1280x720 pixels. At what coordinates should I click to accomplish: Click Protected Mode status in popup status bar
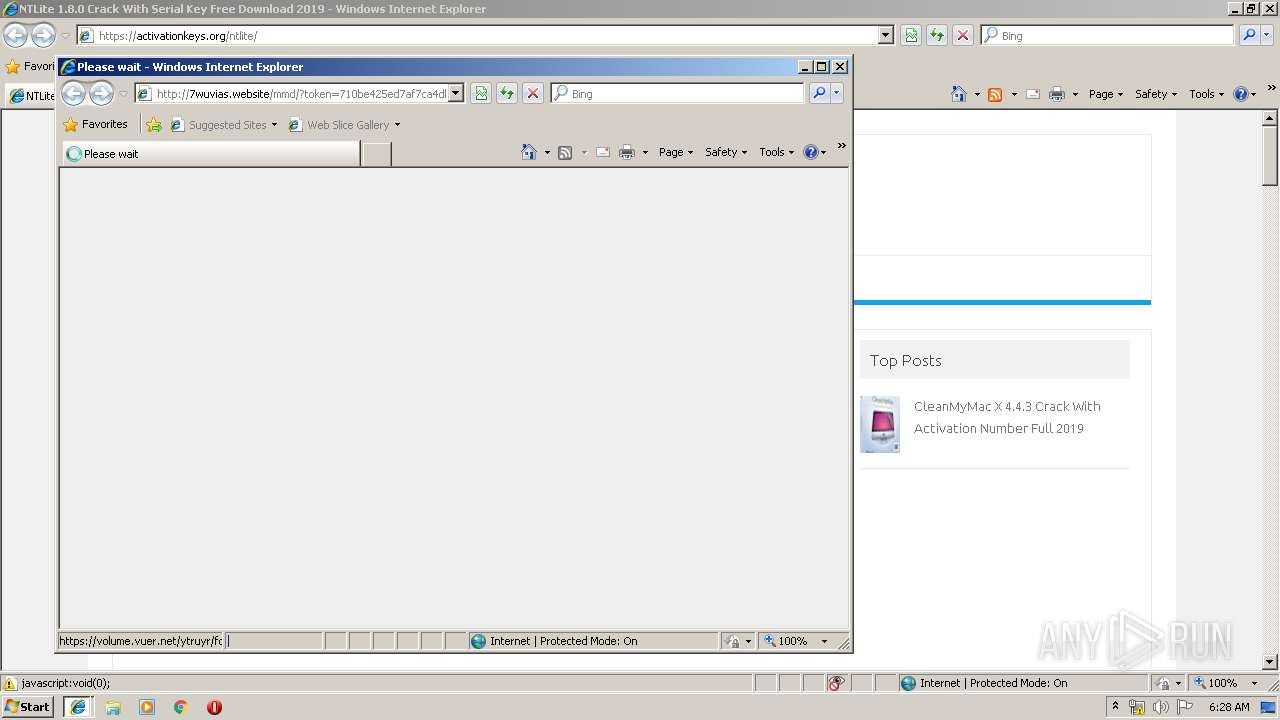coord(594,641)
